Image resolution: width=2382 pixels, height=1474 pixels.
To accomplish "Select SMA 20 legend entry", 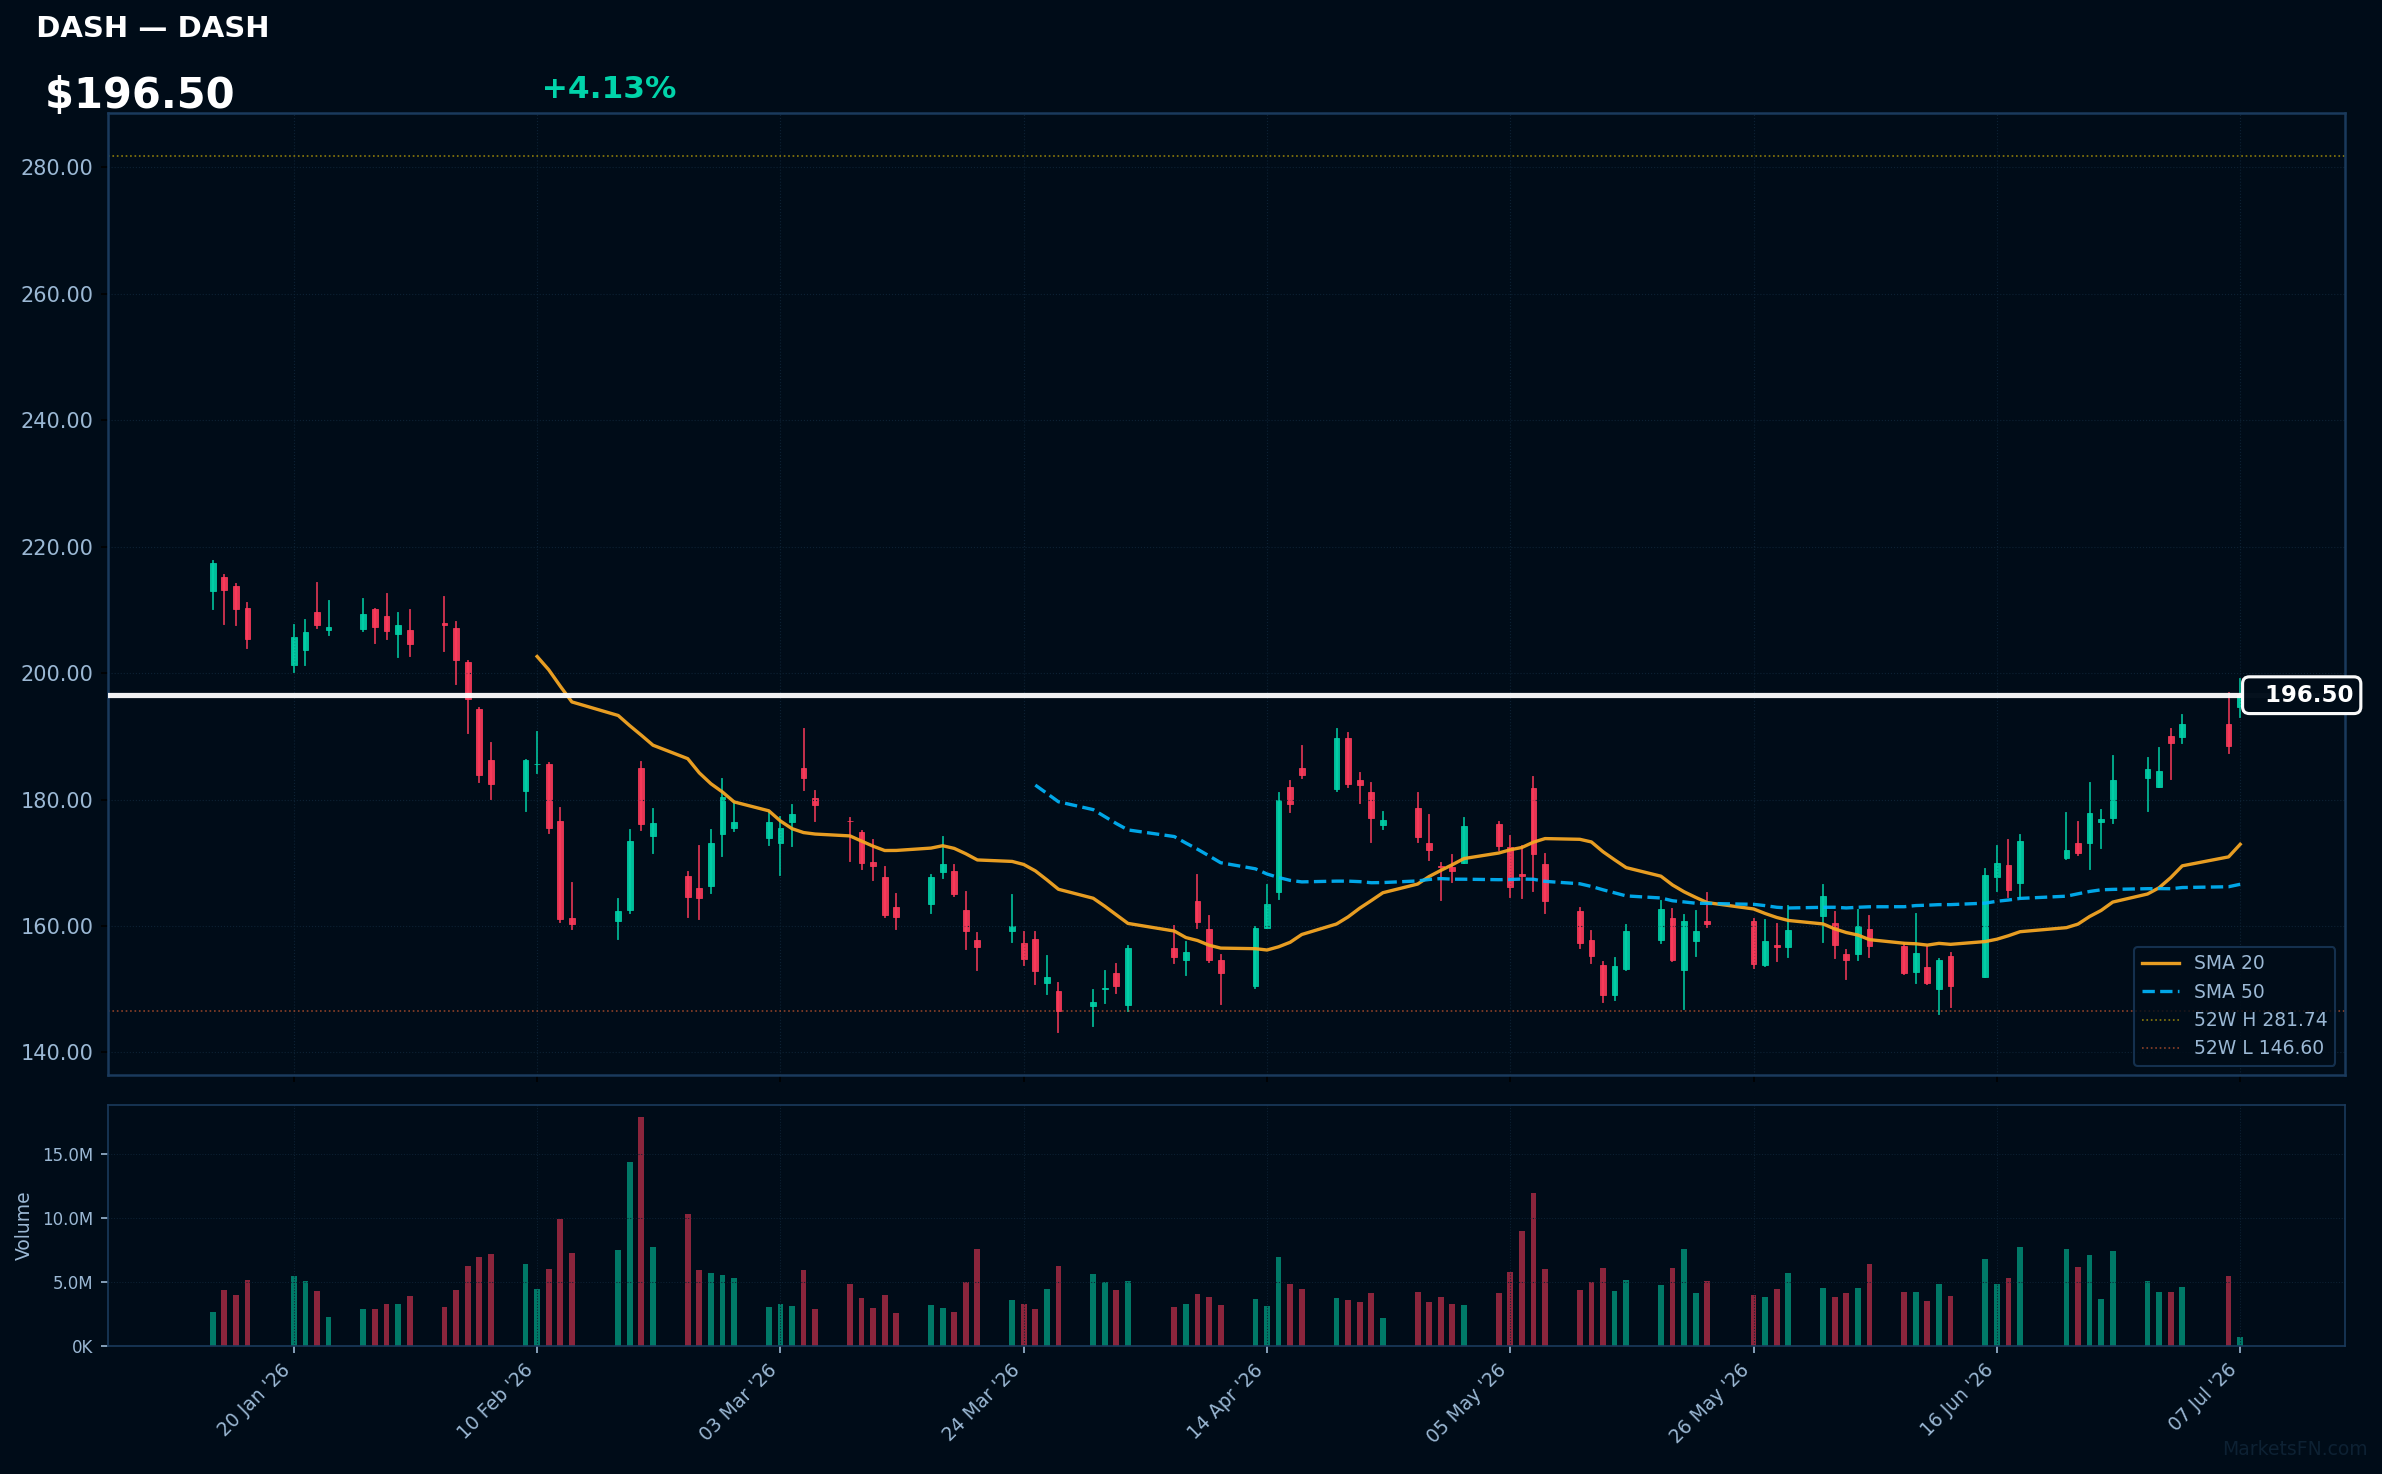I will (2204, 963).
